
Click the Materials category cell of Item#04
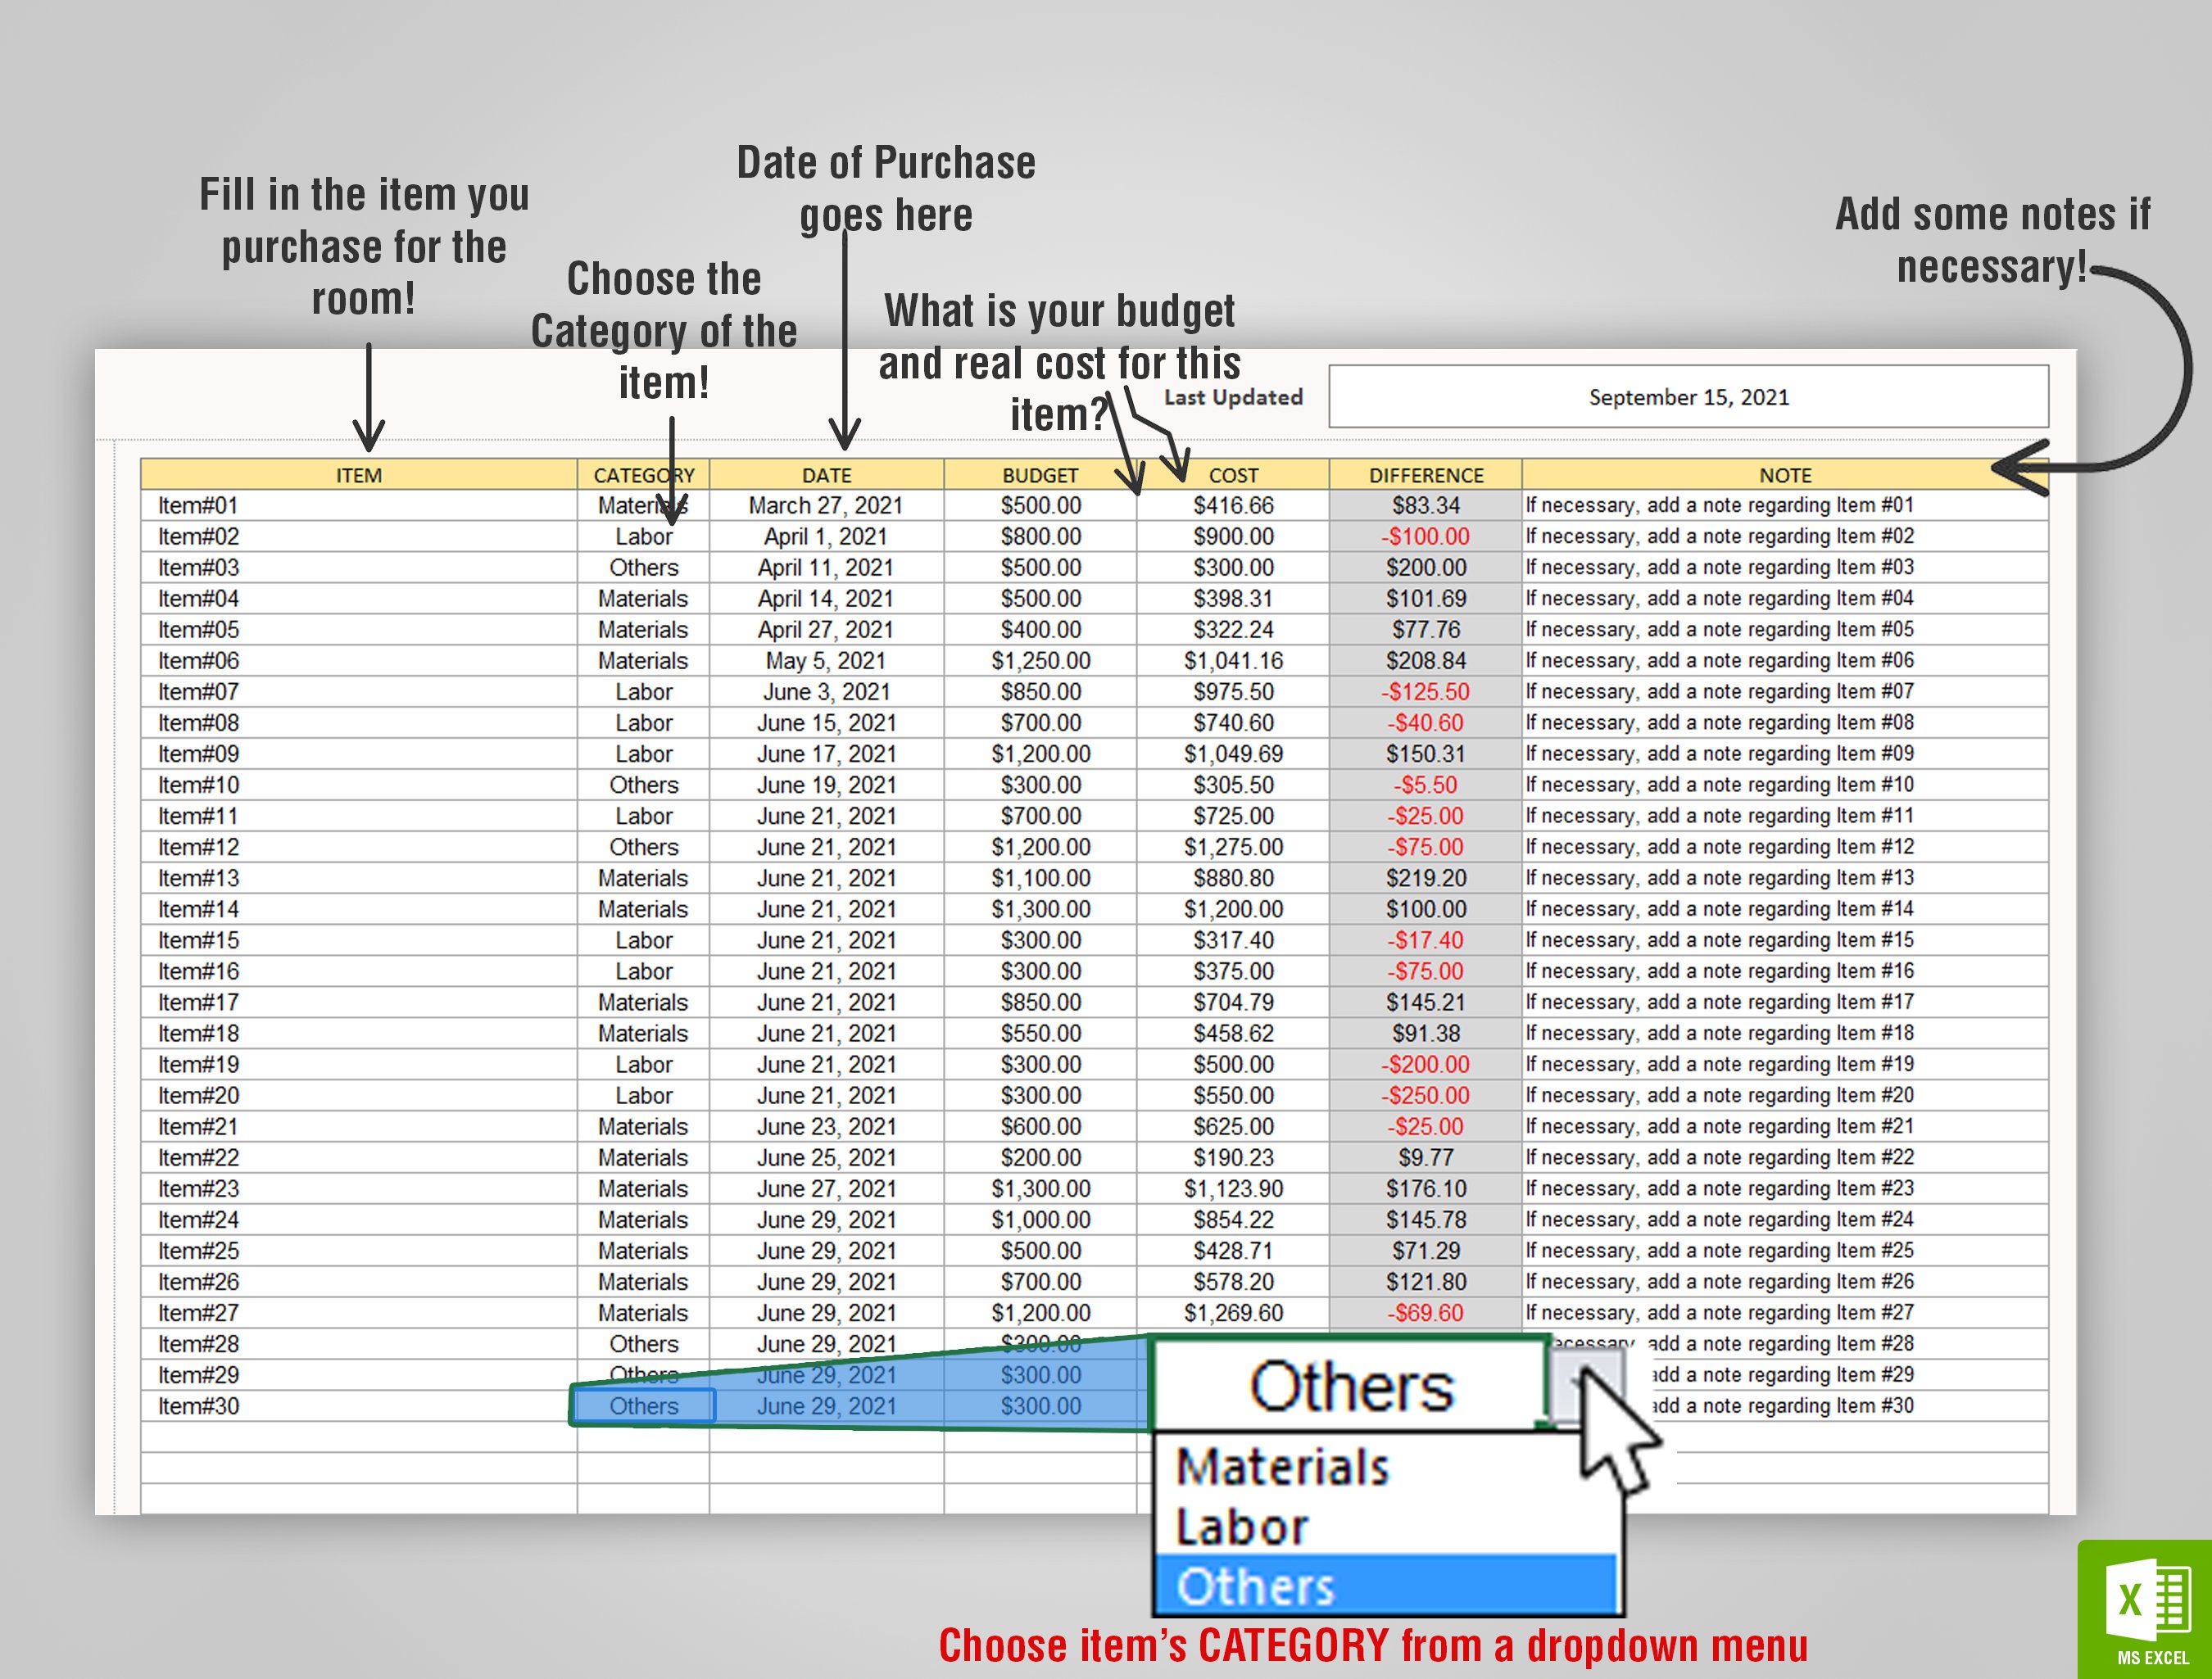point(643,598)
